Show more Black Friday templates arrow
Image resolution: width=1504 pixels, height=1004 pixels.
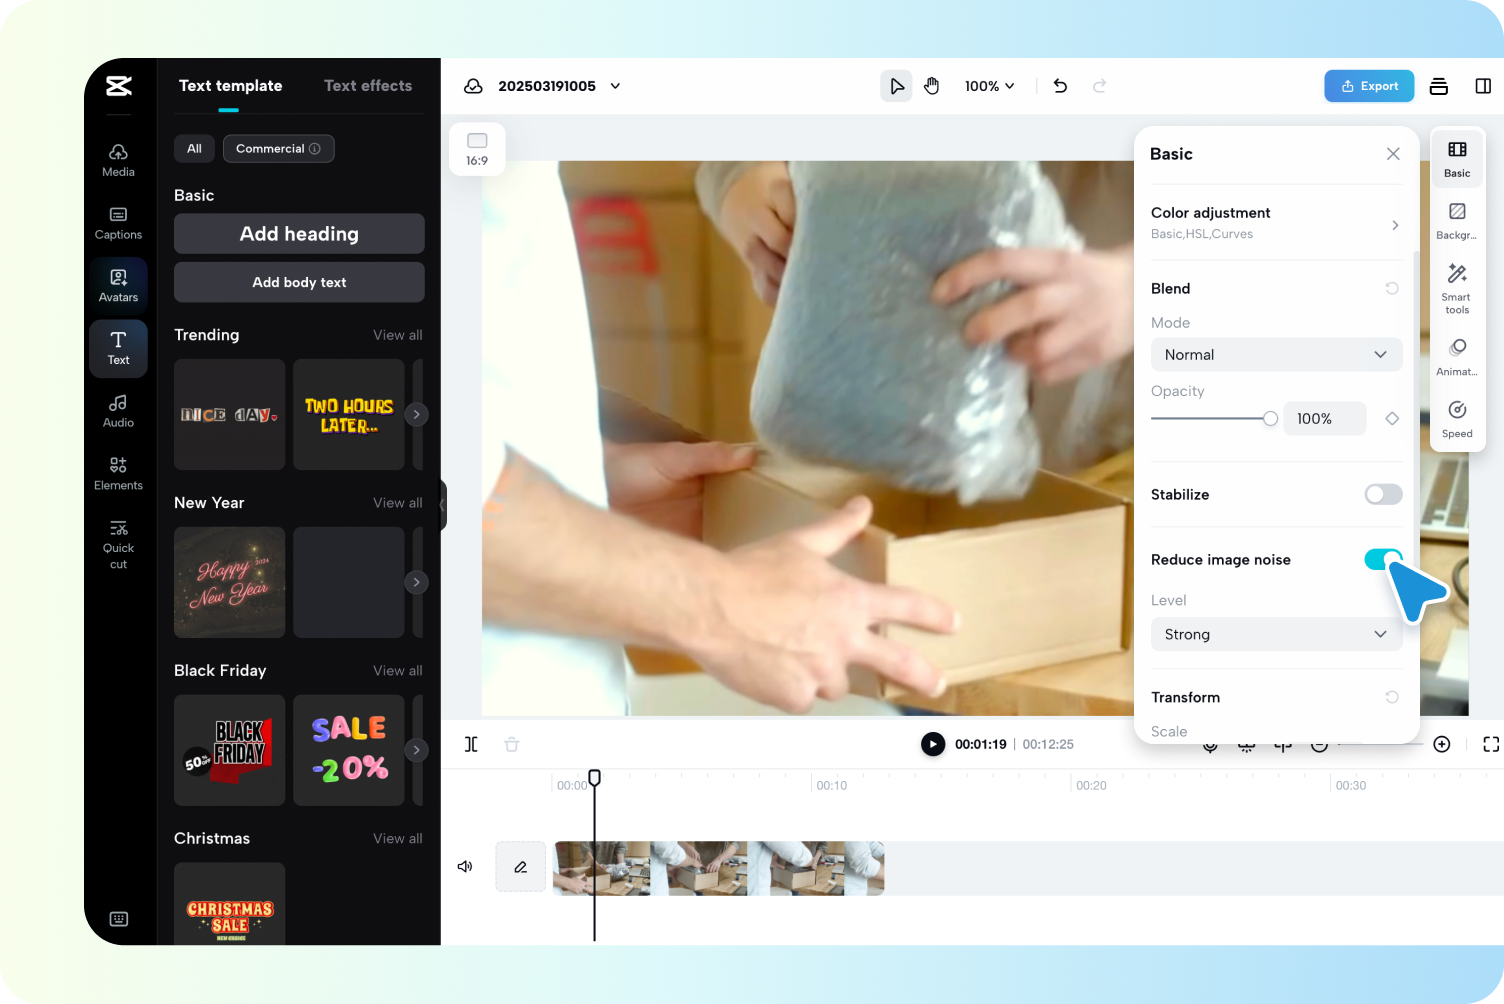(x=417, y=750)
